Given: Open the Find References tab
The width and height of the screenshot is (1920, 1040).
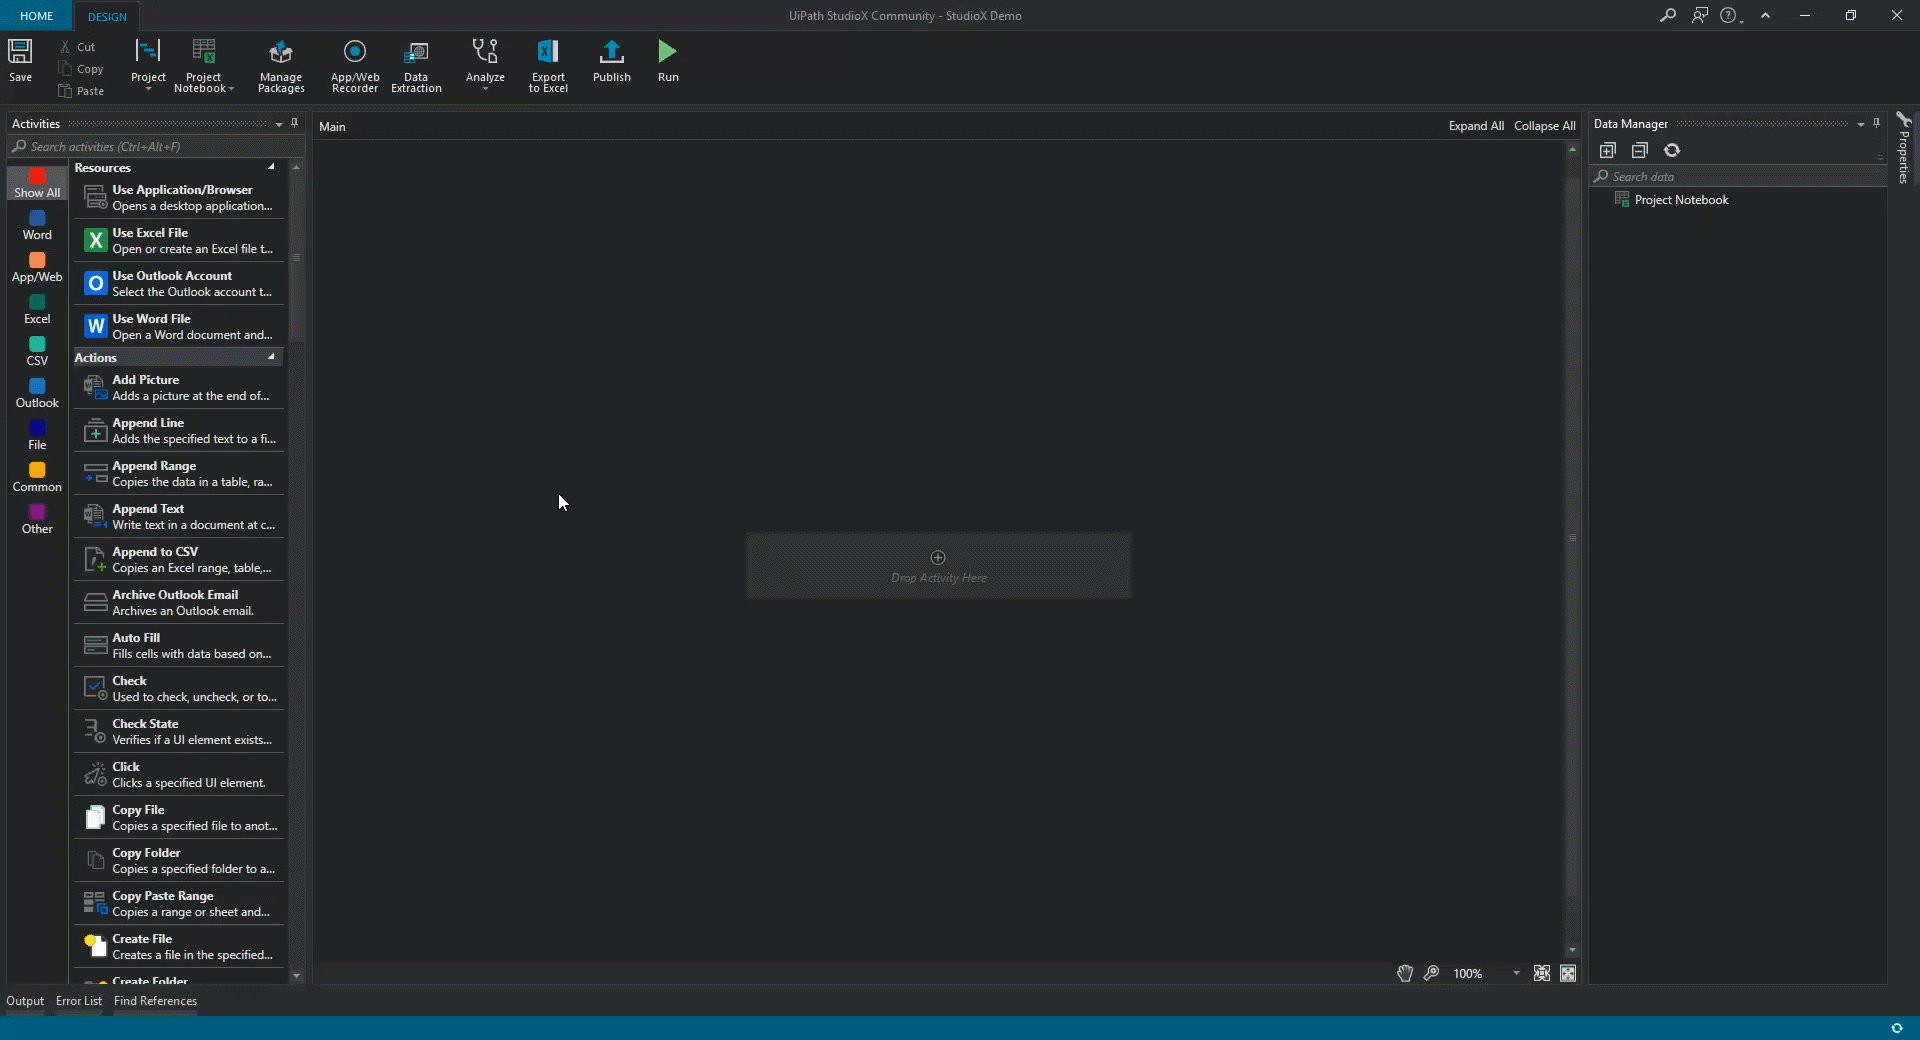Looking at the screenshot, I should pos(155,1001).
